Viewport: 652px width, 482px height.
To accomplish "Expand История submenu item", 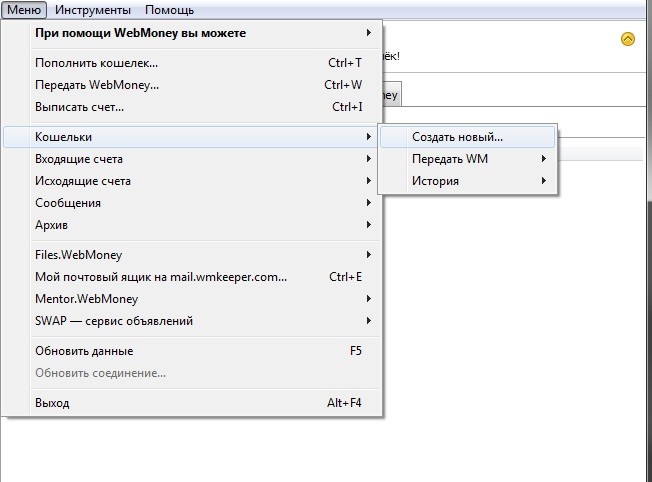I will coord(467,181).
